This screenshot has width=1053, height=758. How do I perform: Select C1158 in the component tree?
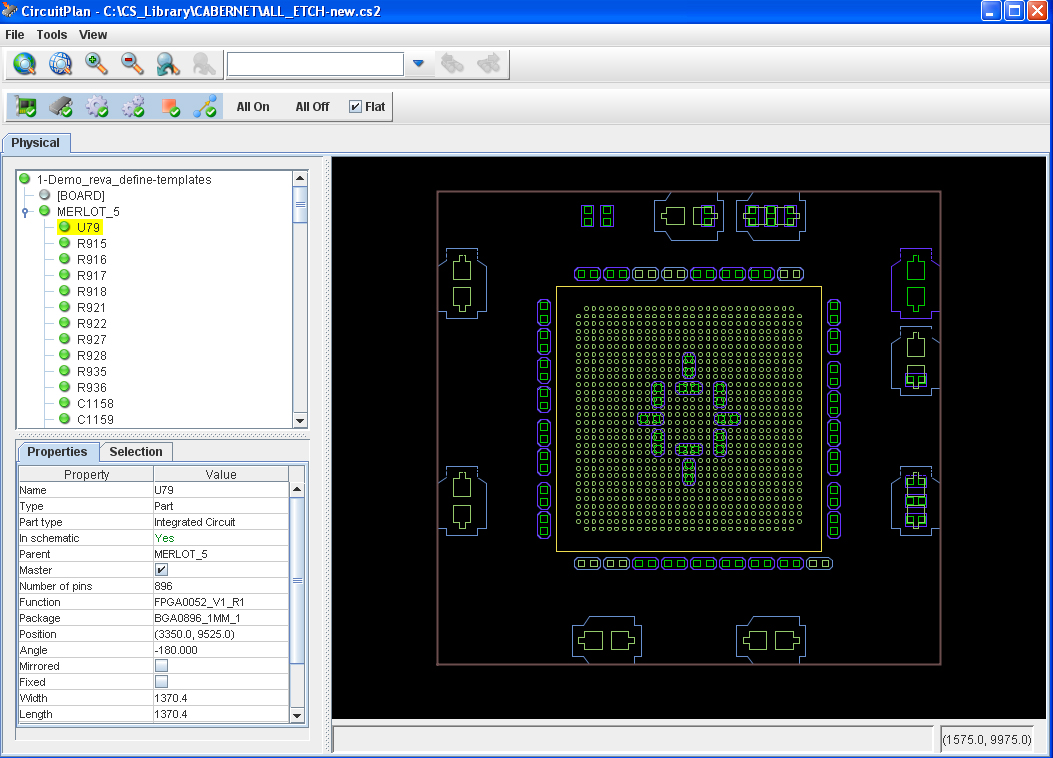(95, 404)
